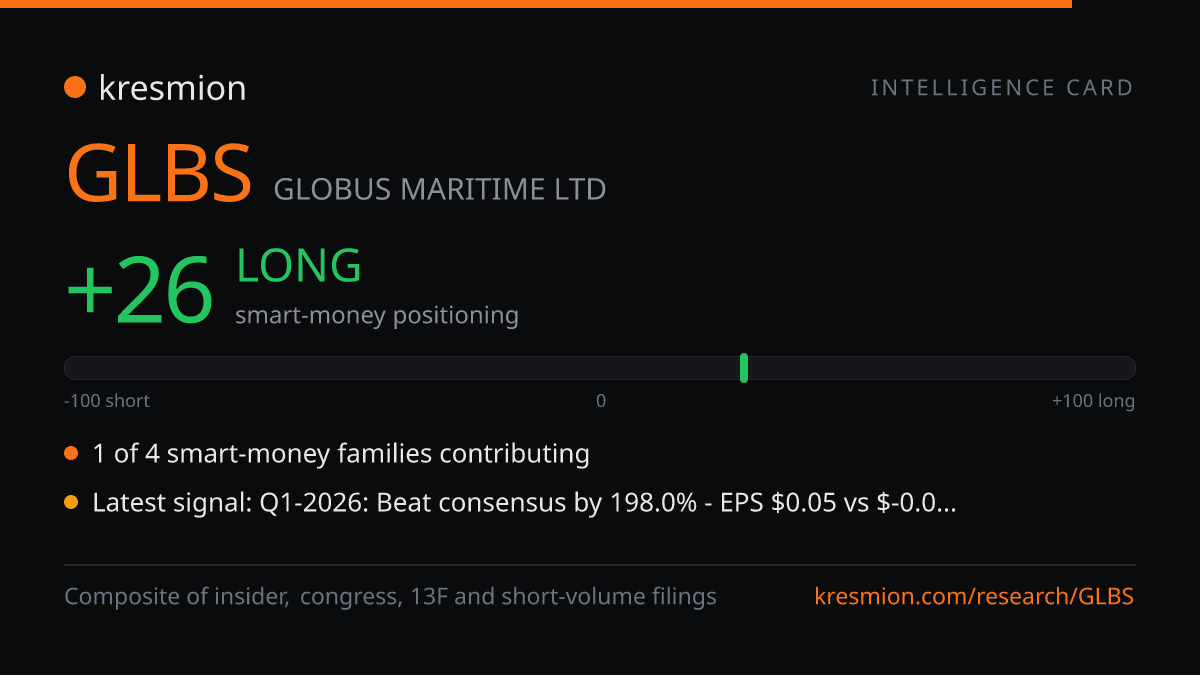Click the GLOBUS MARITIME LTD company name
The height and width of the screenshot is (675, 1200).
(x=440, y=189)
